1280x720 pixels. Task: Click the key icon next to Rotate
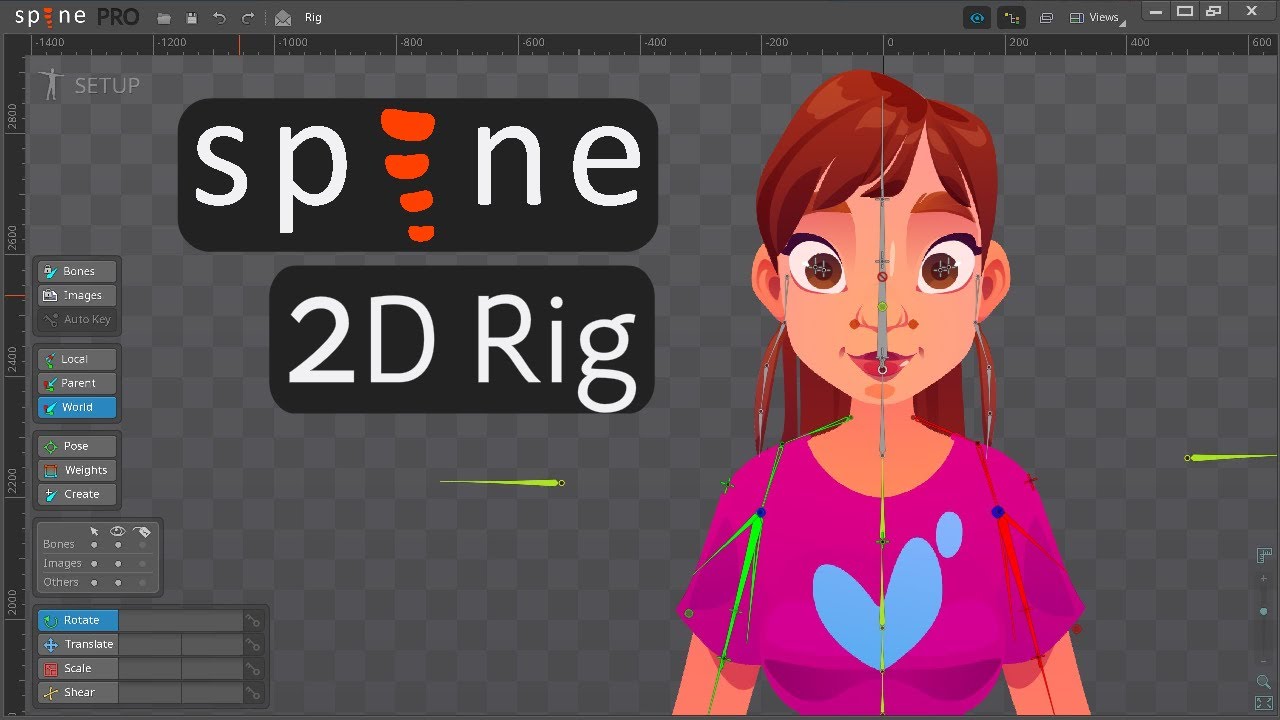click(x=254, y=621)
